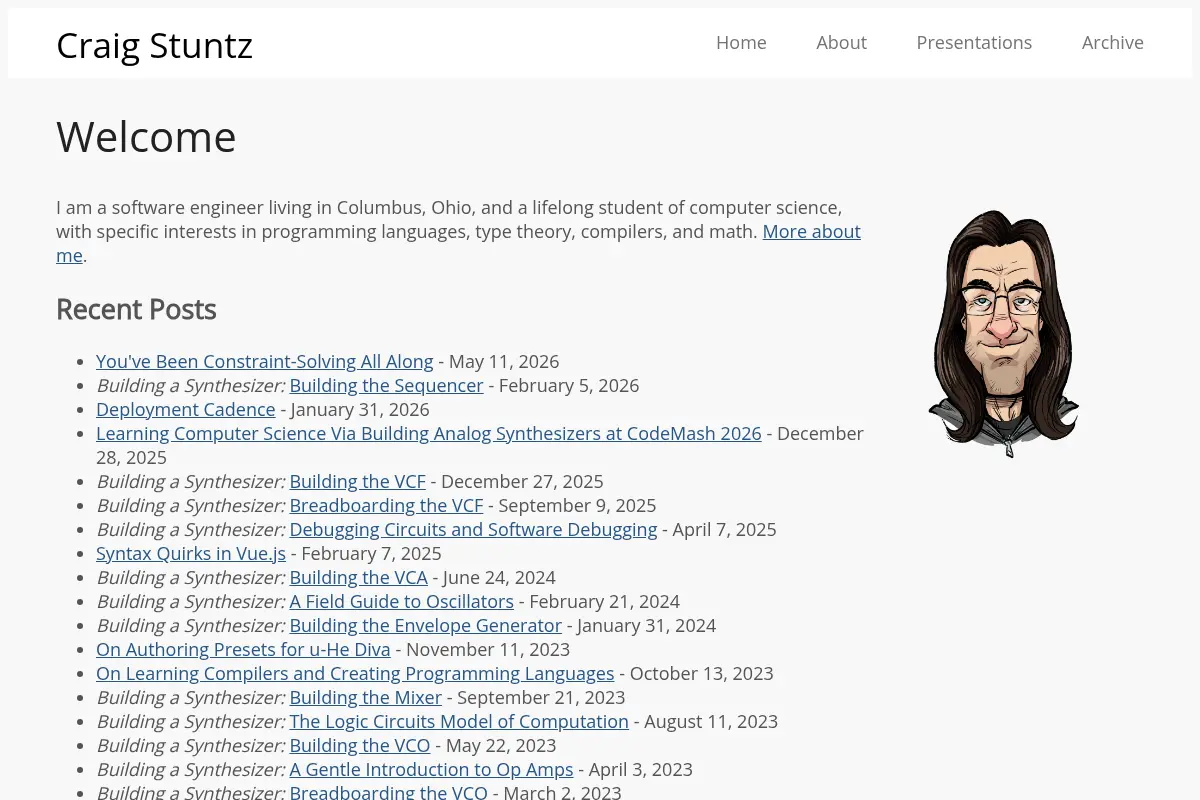
Task: Read the Deployment Cadence post
Action: coord(185,409)
